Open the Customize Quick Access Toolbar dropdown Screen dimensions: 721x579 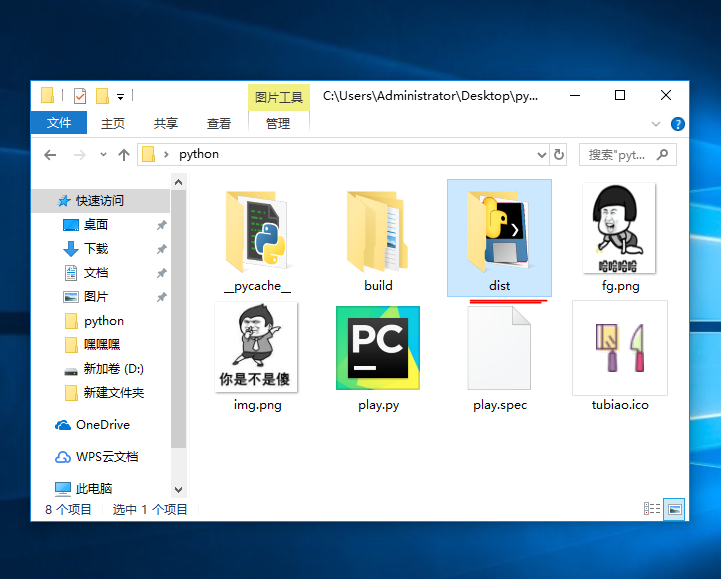120,97
